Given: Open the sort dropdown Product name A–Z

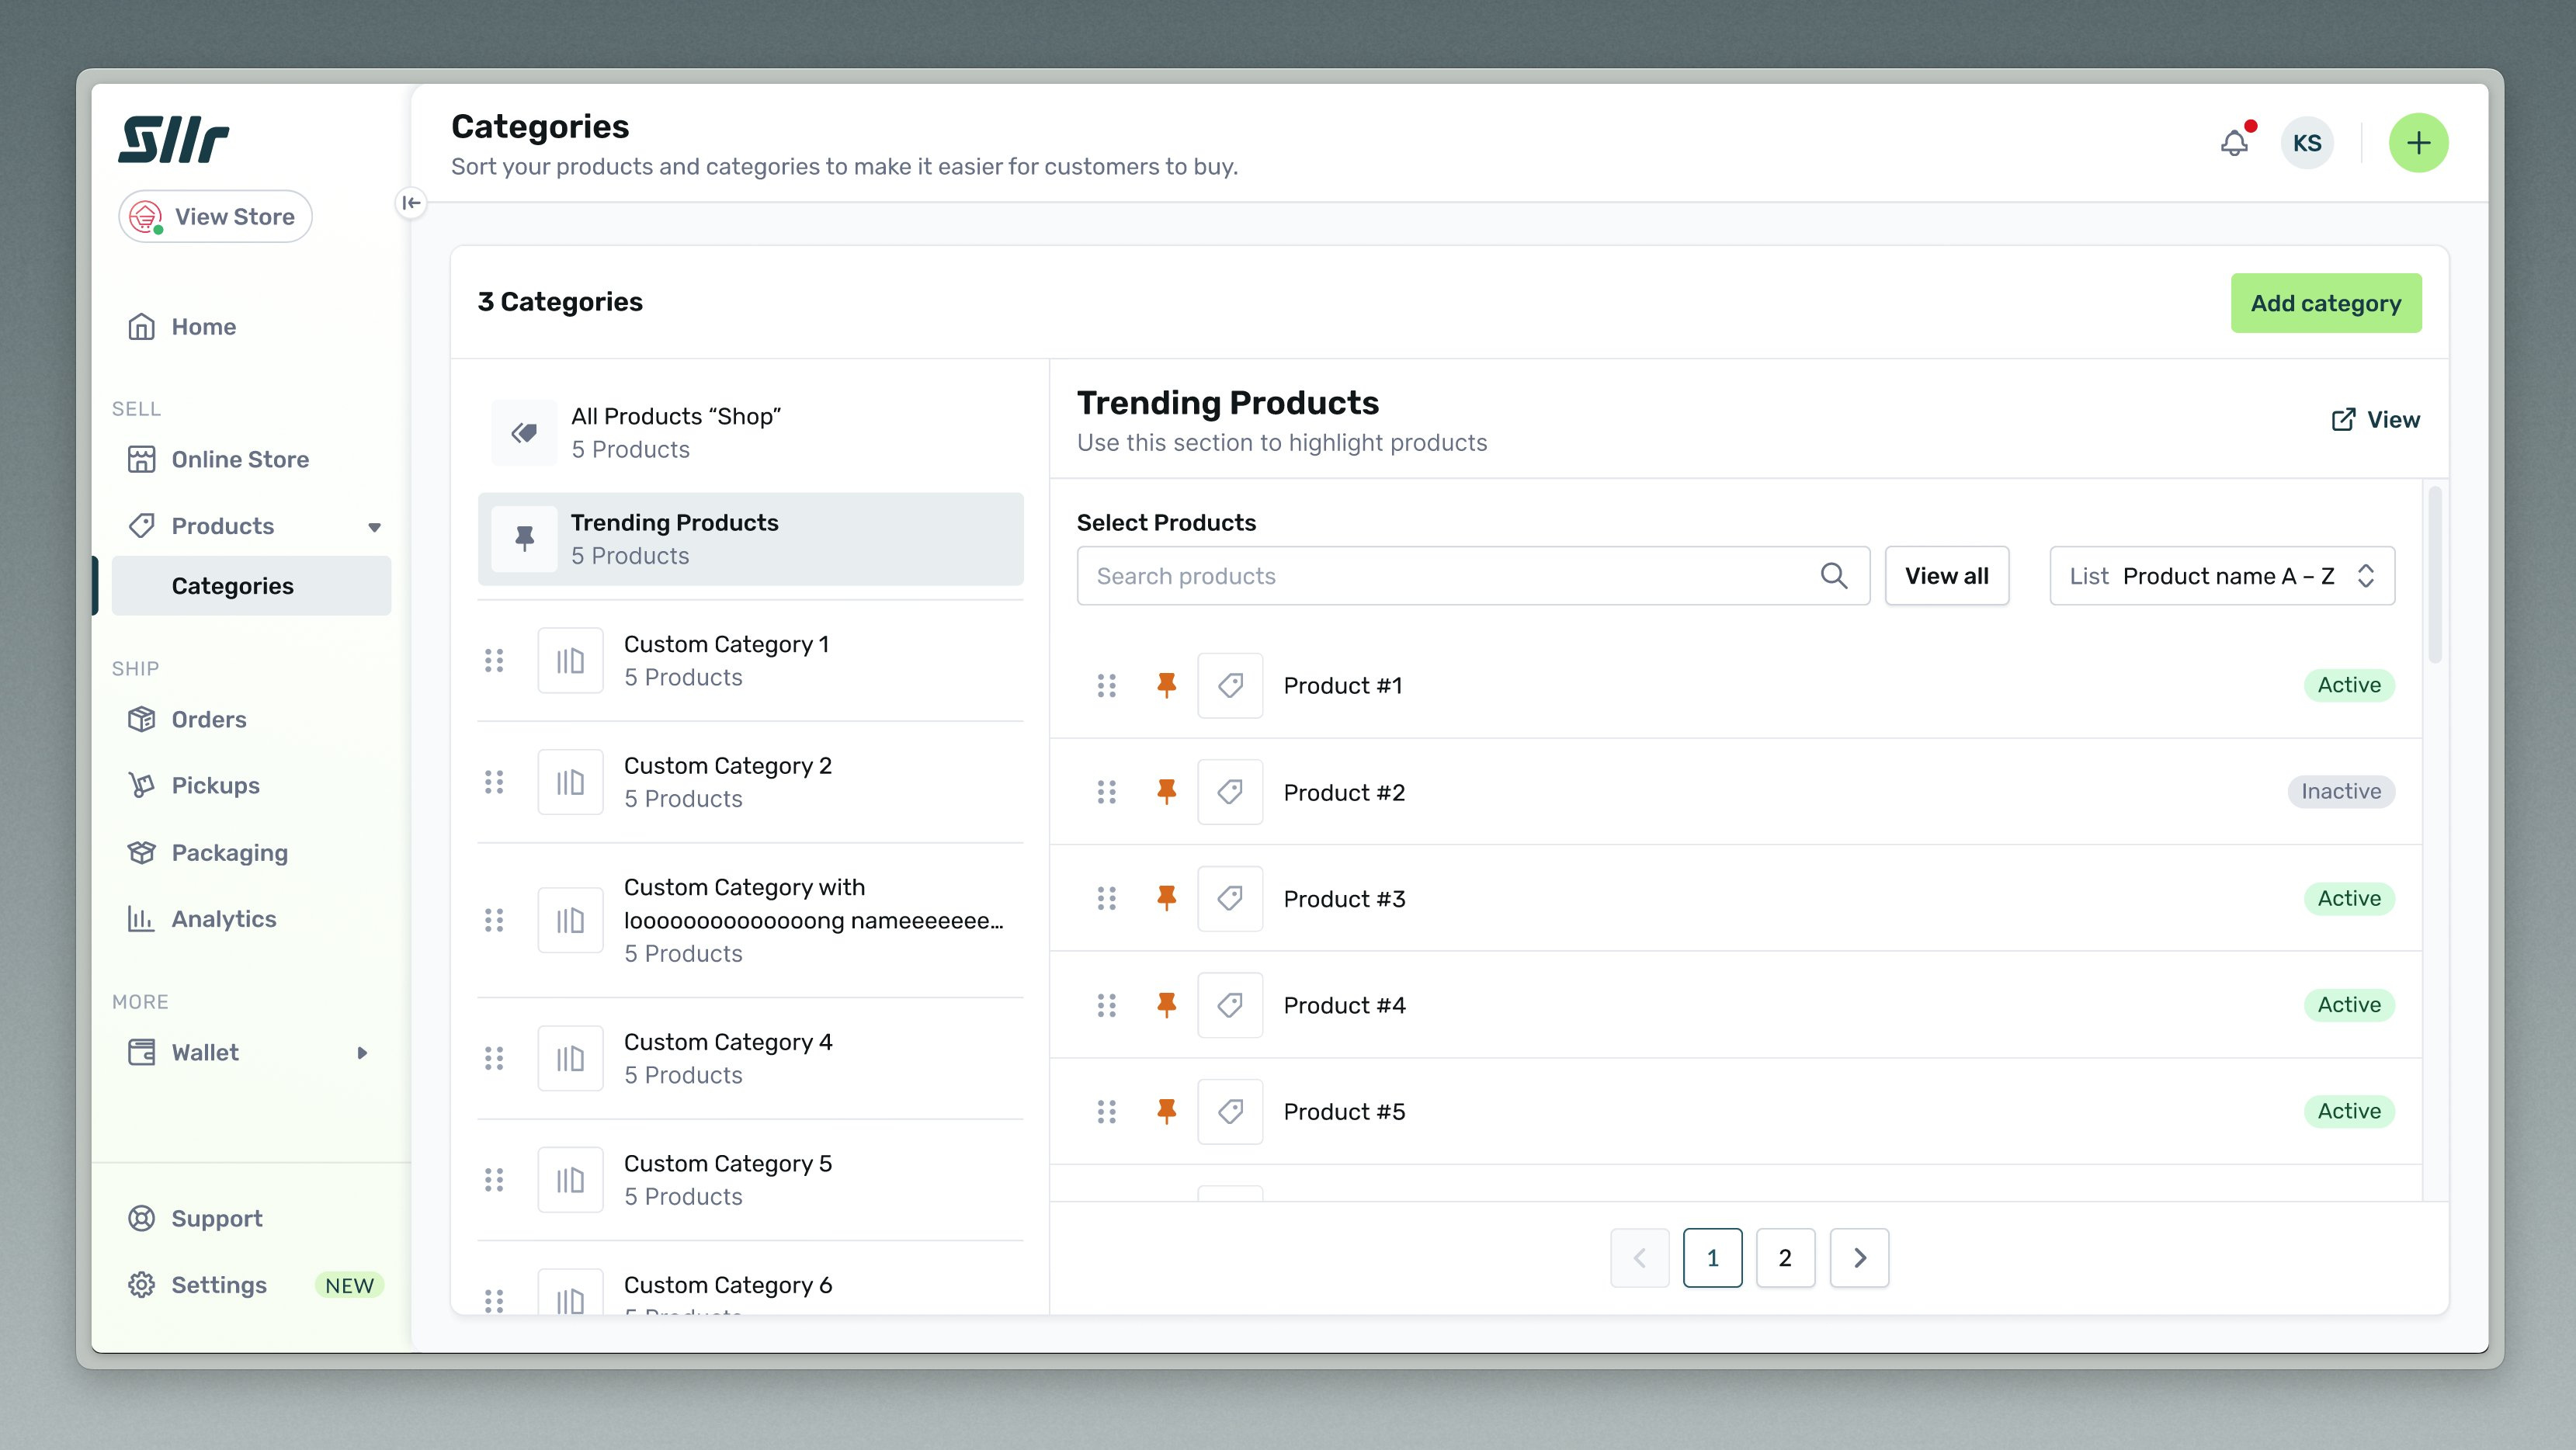Looking at the screenshot, I should [2222, 576].
